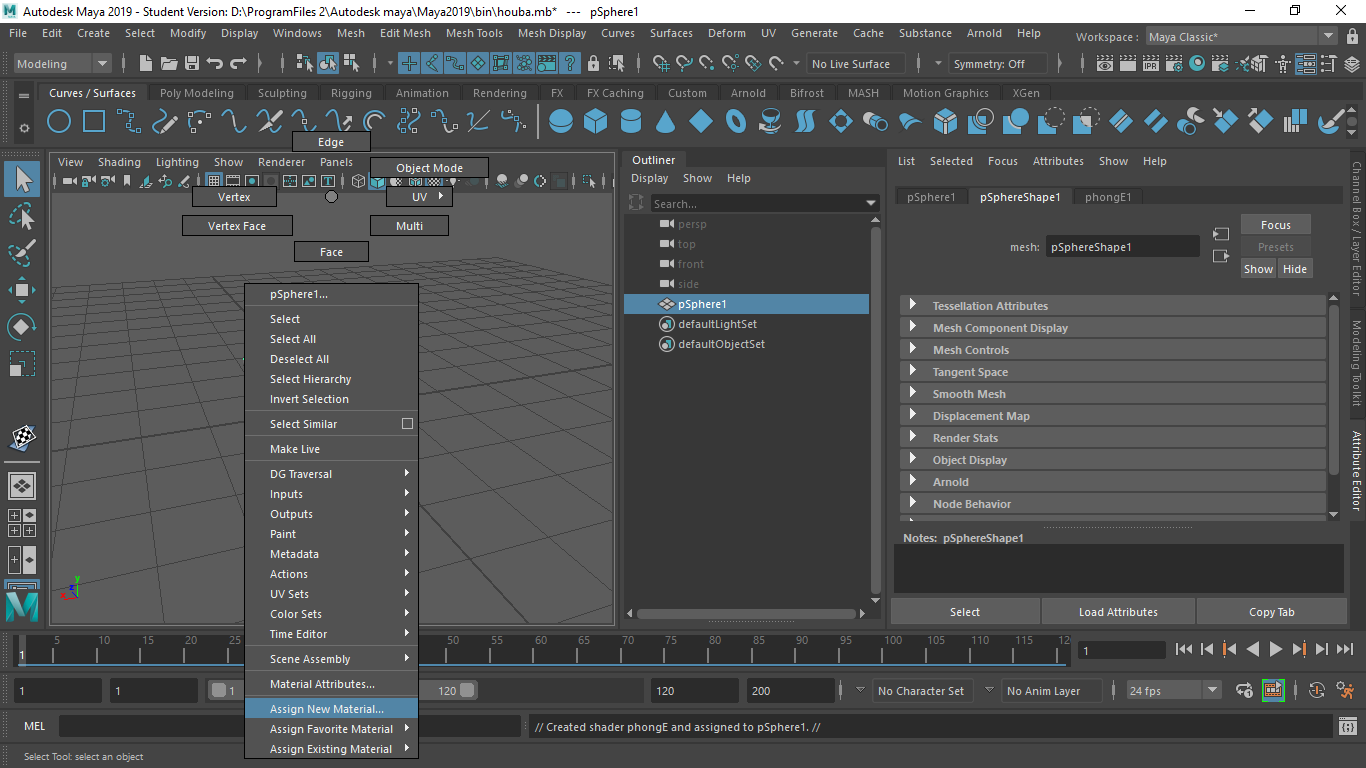The width and height of the screenshot is (1366, 768).
Task: Click the Single Perspective layout icon
Action: point(22,487)
